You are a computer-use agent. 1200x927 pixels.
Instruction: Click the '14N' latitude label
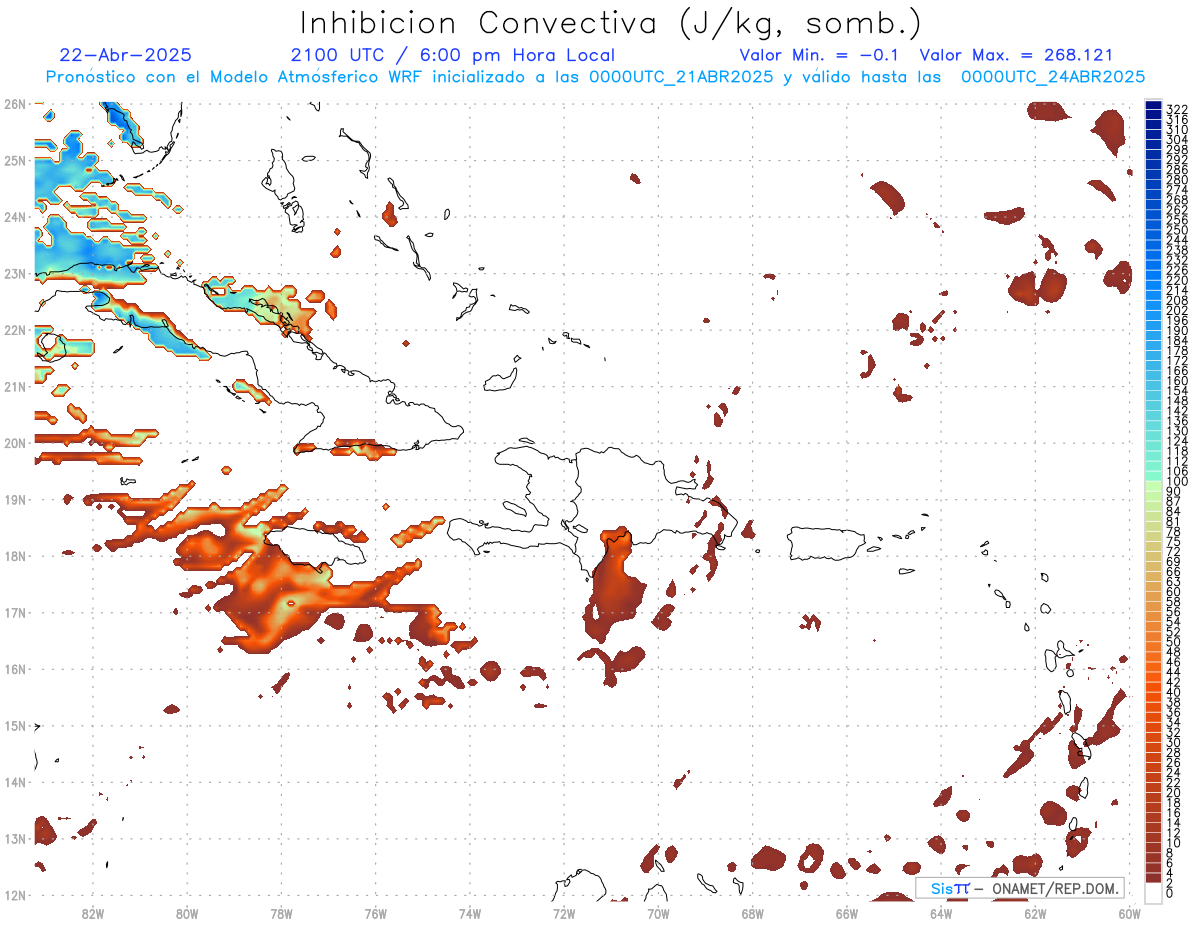14,782
